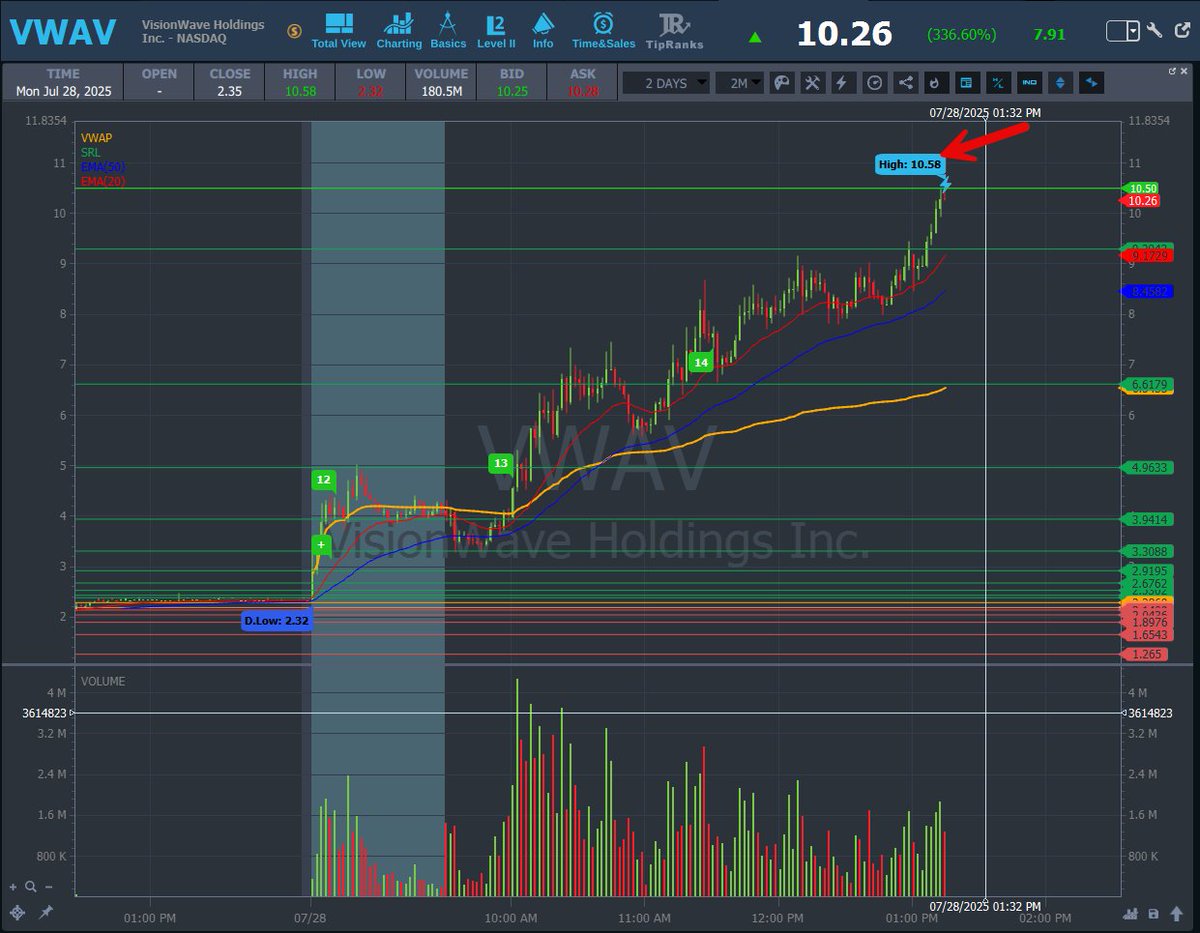Click the 10.50 price level tag

[x=1142, y=188]
